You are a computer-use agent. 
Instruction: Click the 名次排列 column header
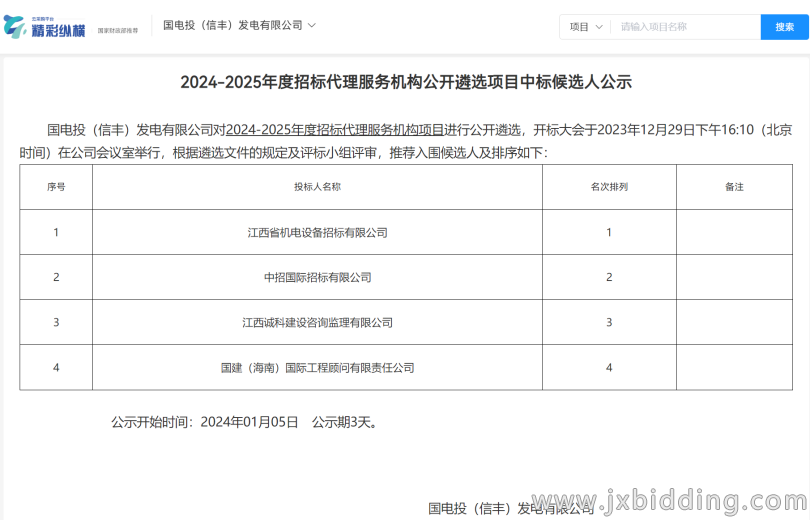tap(609, 187)
